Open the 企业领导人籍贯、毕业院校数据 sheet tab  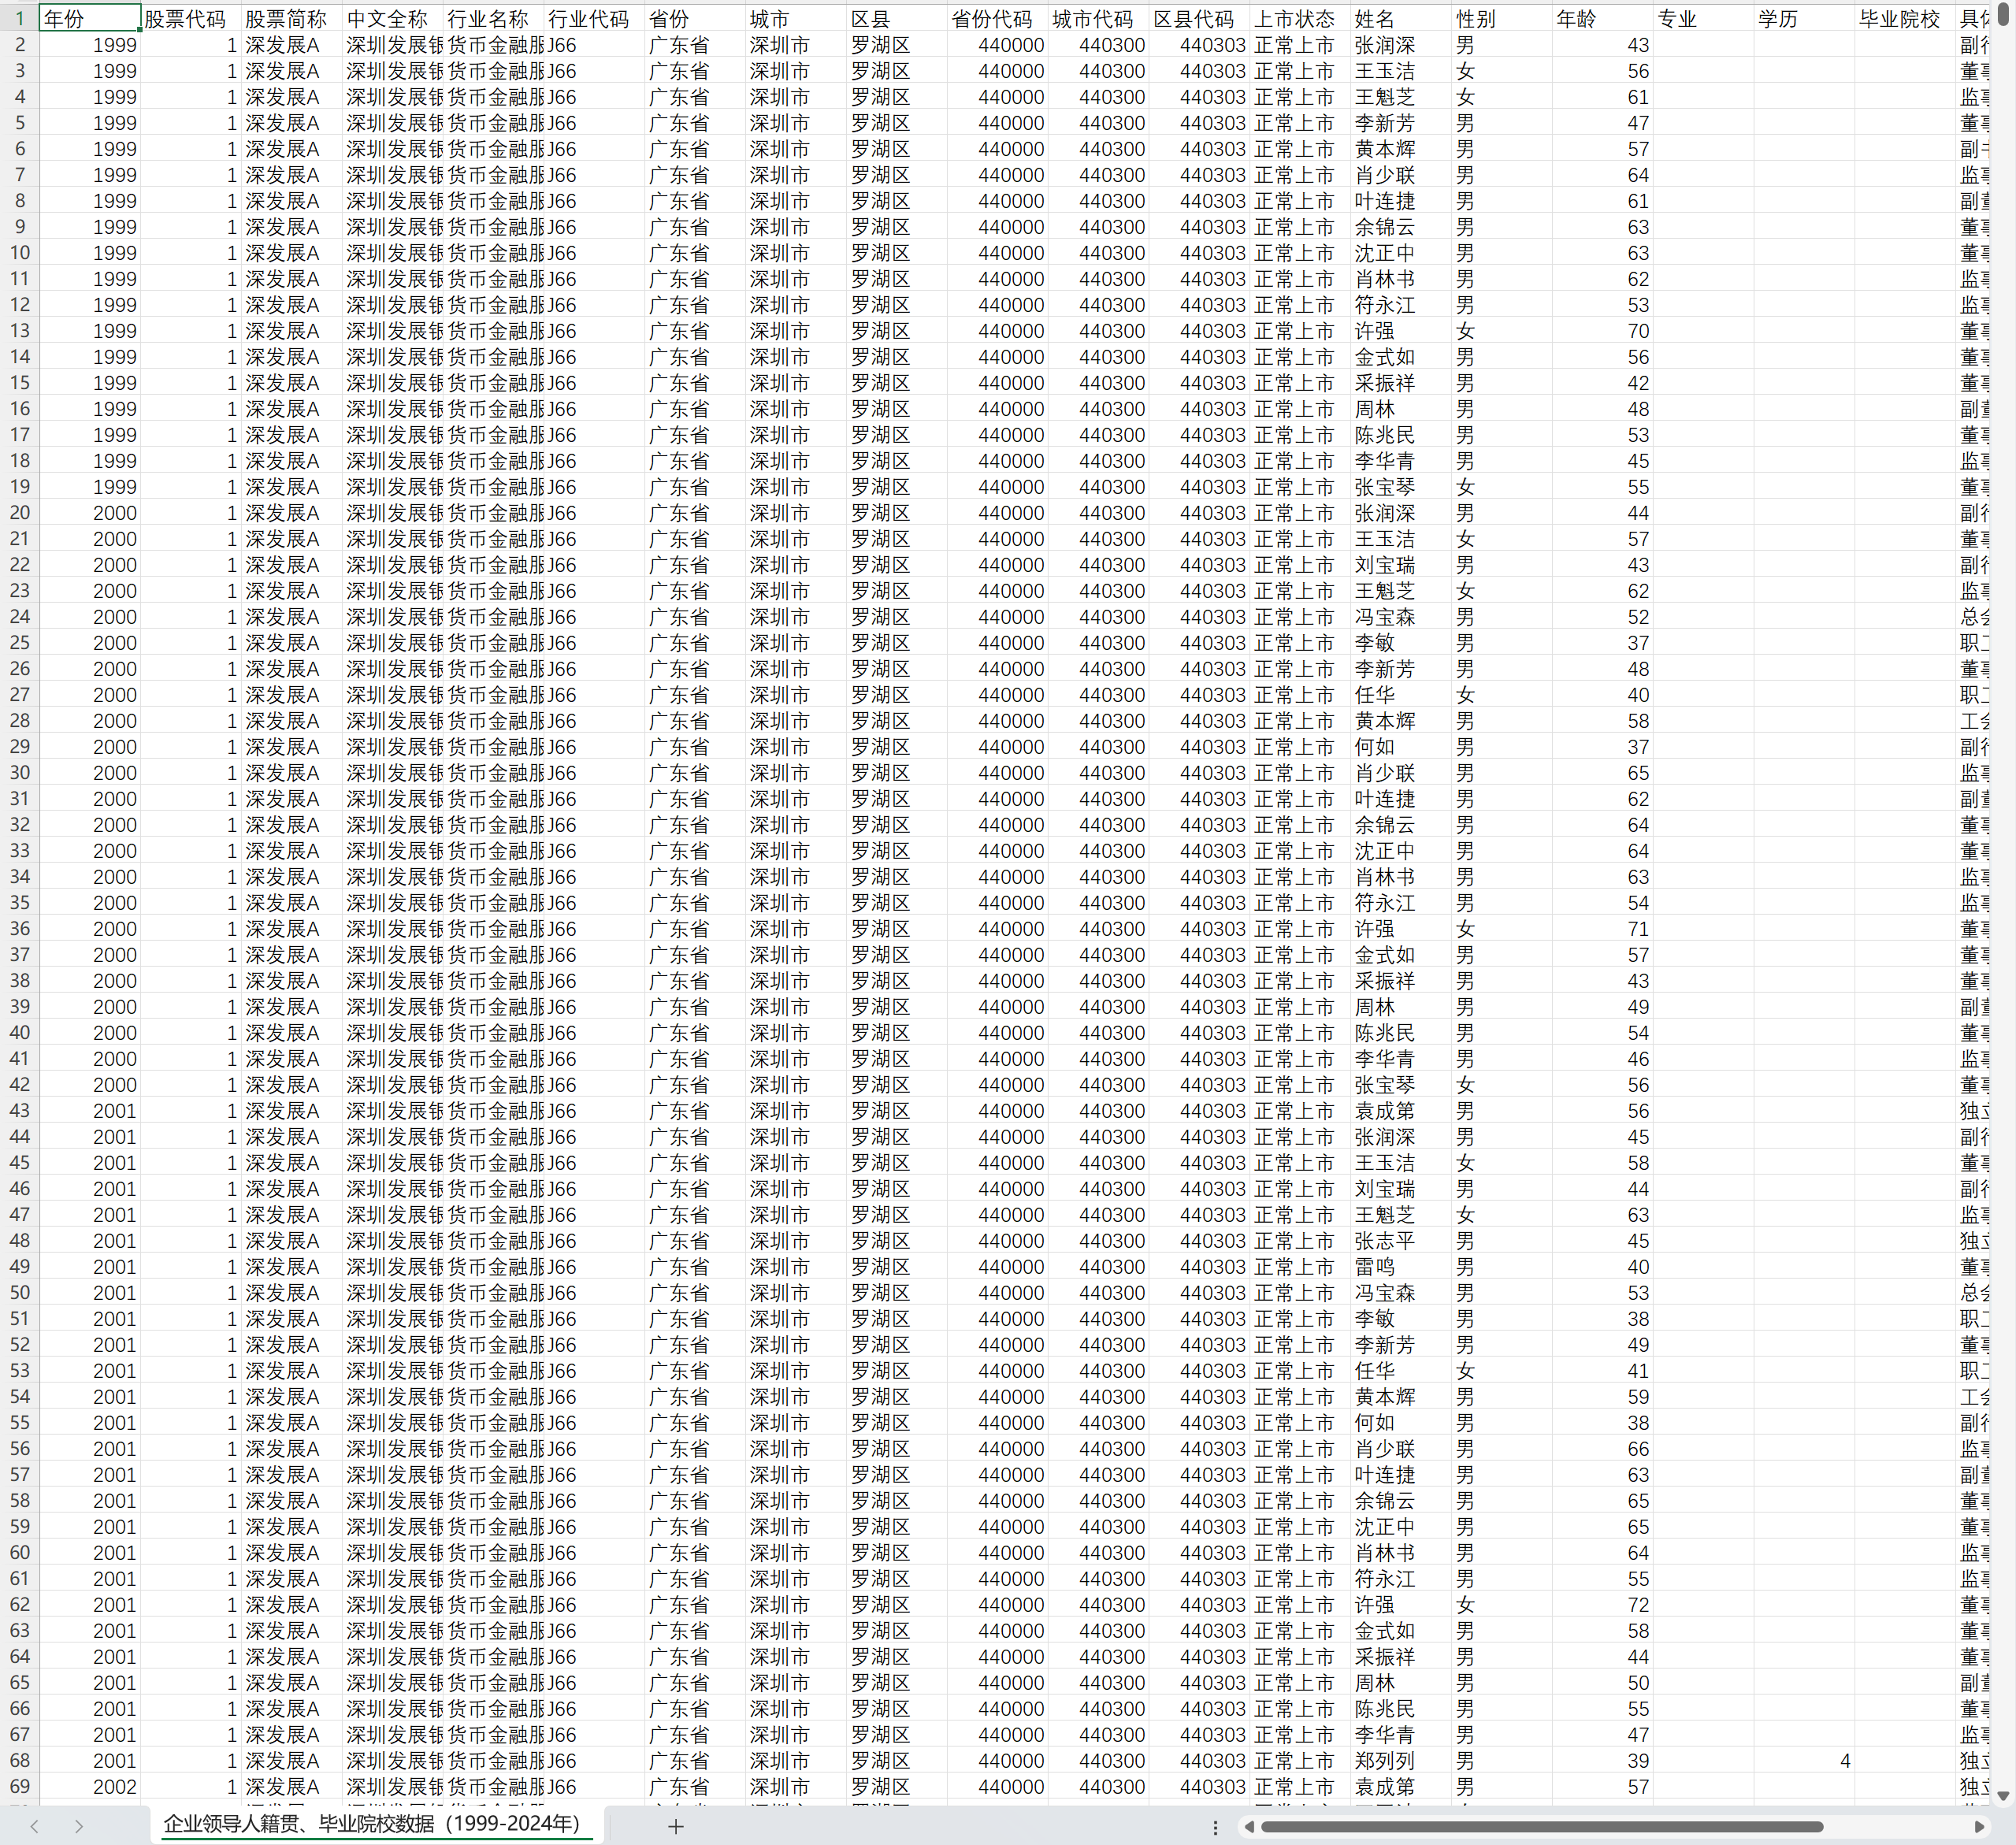pos(372,1824)
